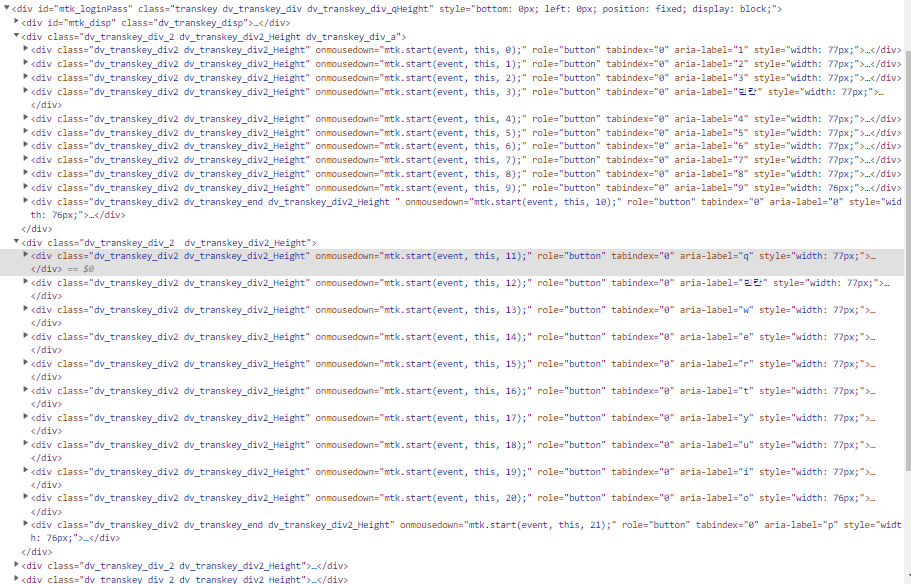Expand collapsed div directly below the p key's closing tag
This screenshot has width=911, height=584.
point(16,565)
